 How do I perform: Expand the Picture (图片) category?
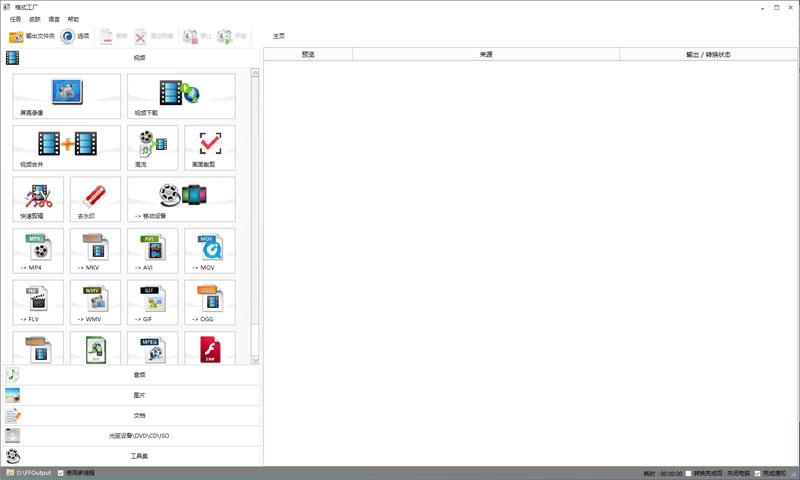(x=132, y=395)
